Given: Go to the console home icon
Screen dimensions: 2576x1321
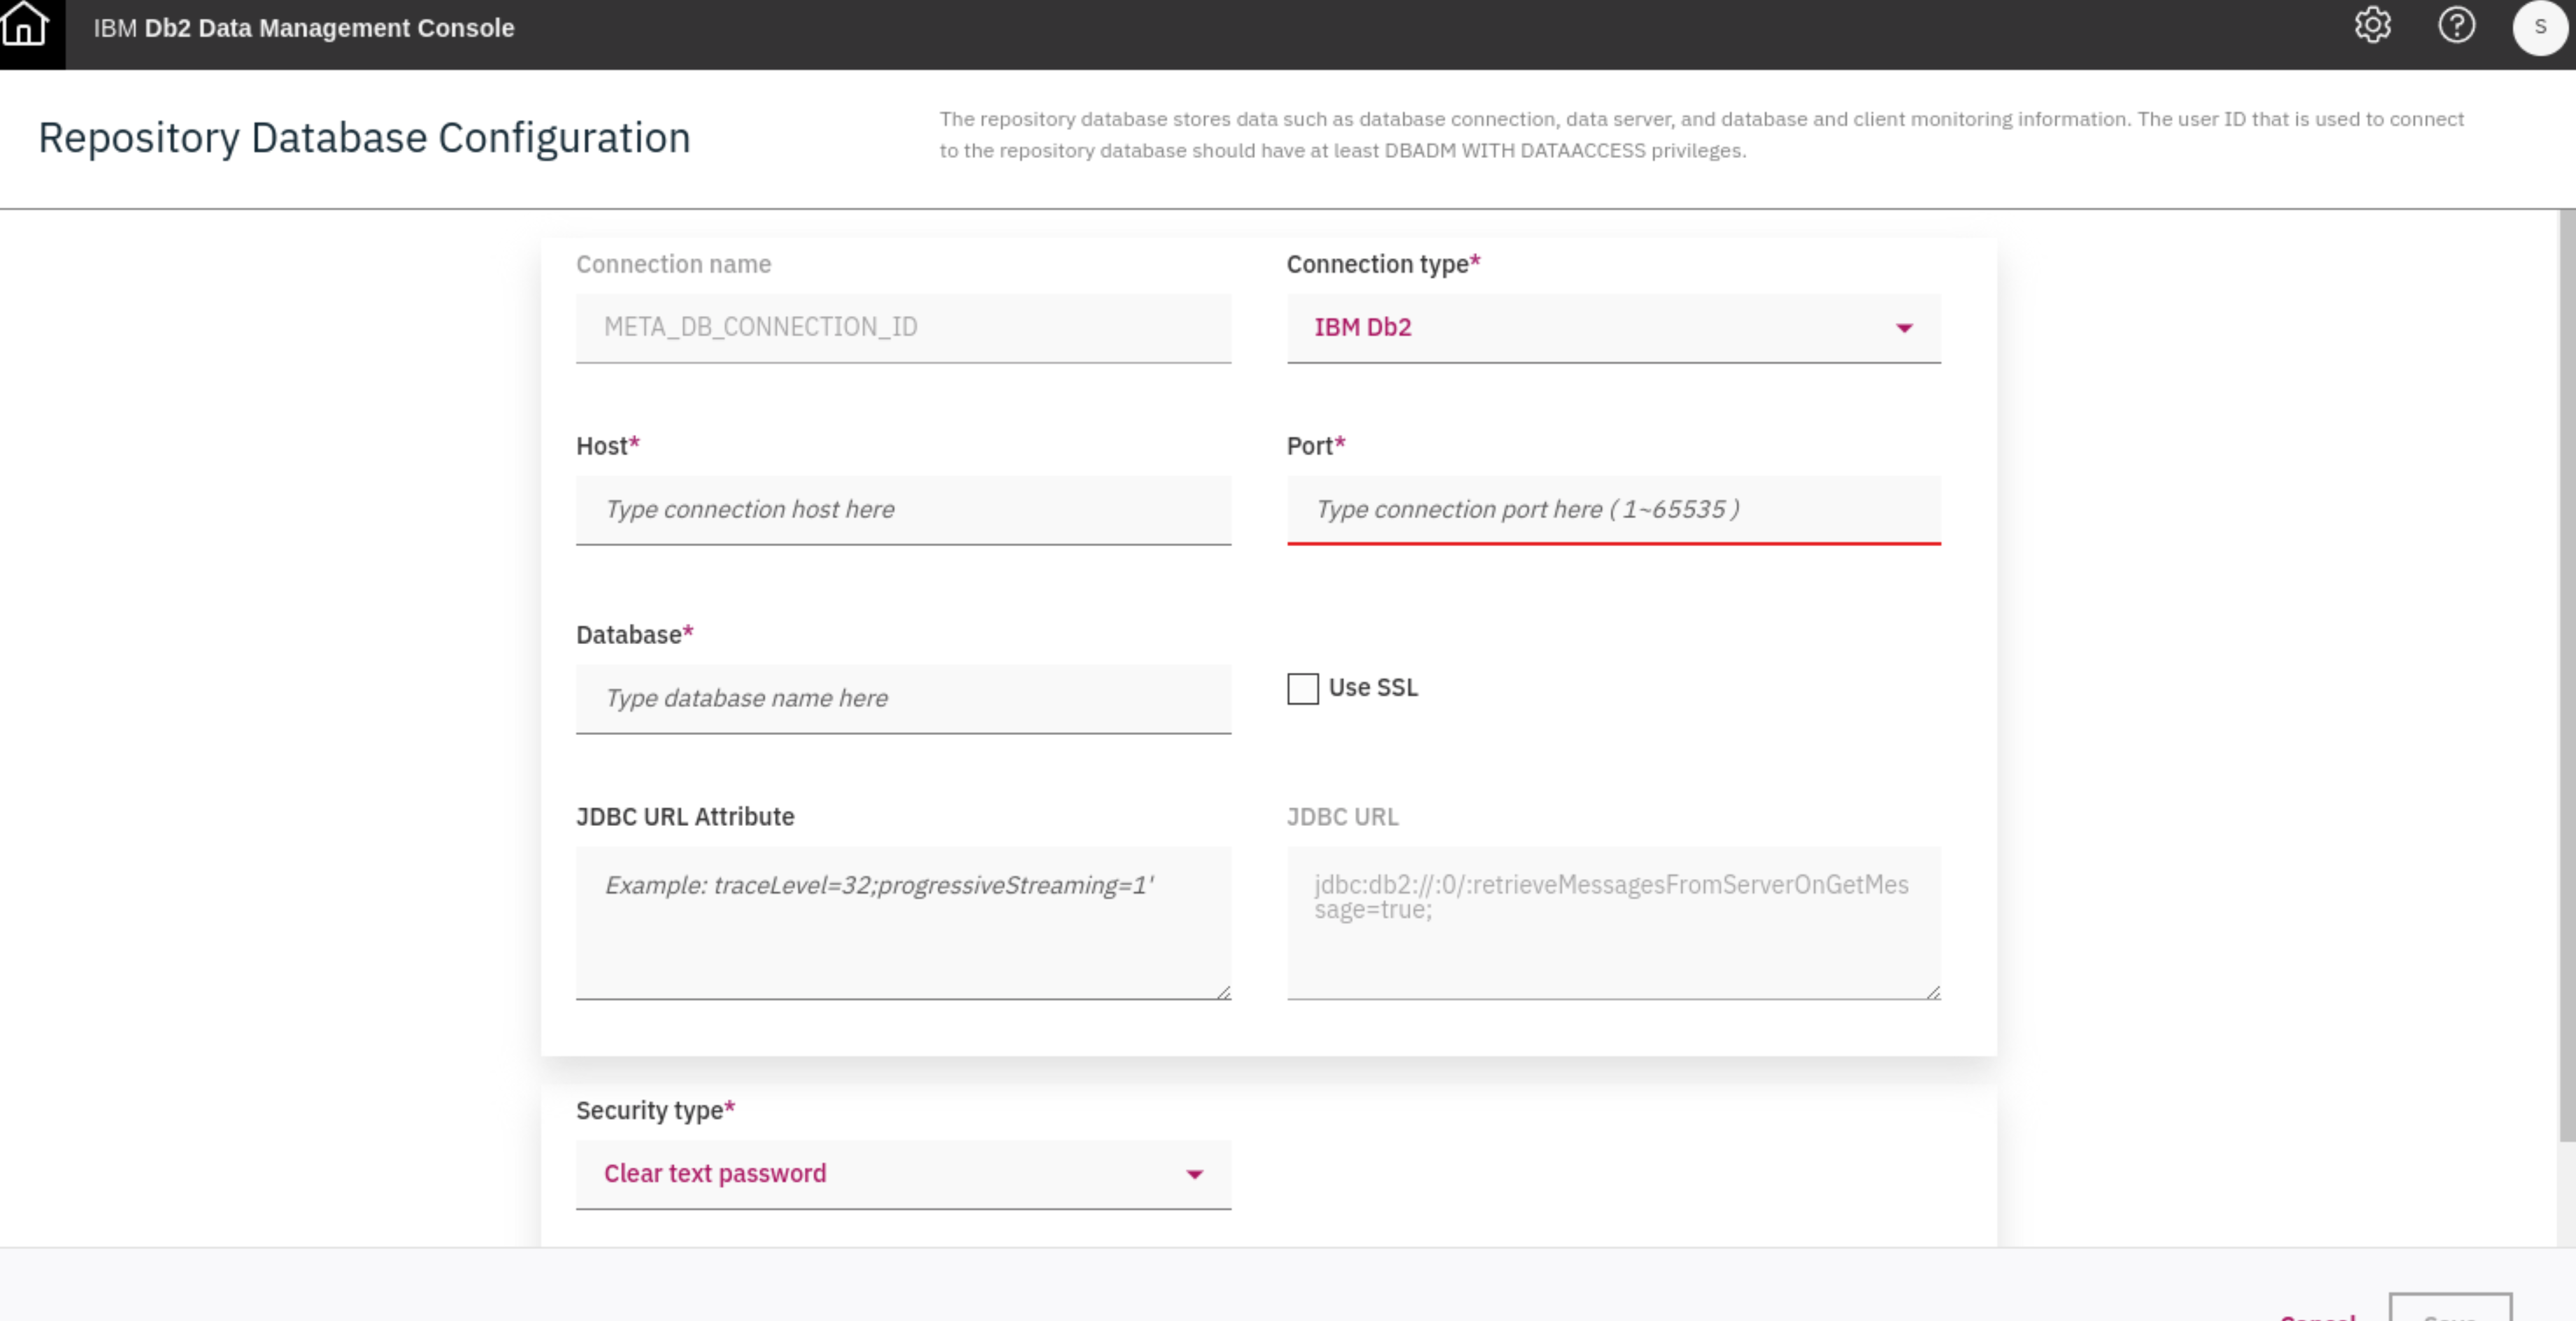Looking at the screenshot, I should click(25, 25).
